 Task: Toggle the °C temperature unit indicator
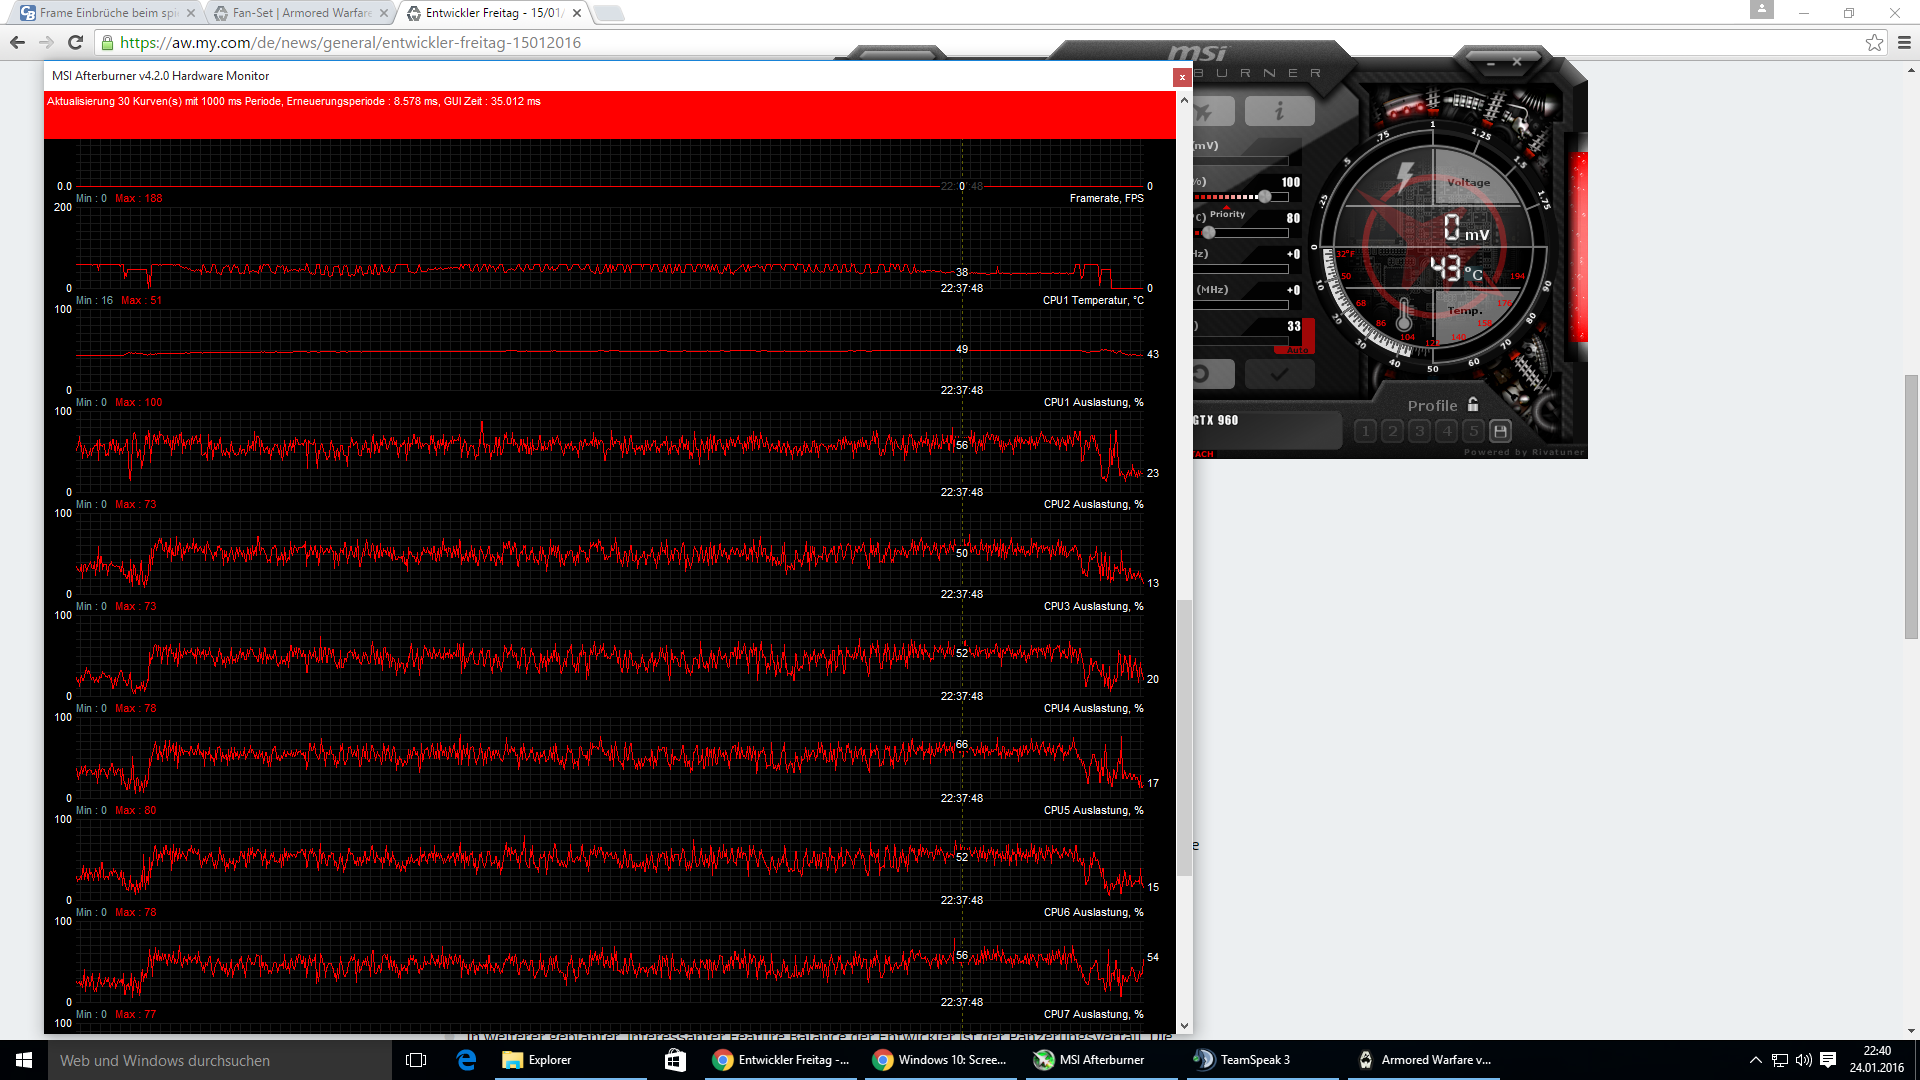click(1474, 273)
